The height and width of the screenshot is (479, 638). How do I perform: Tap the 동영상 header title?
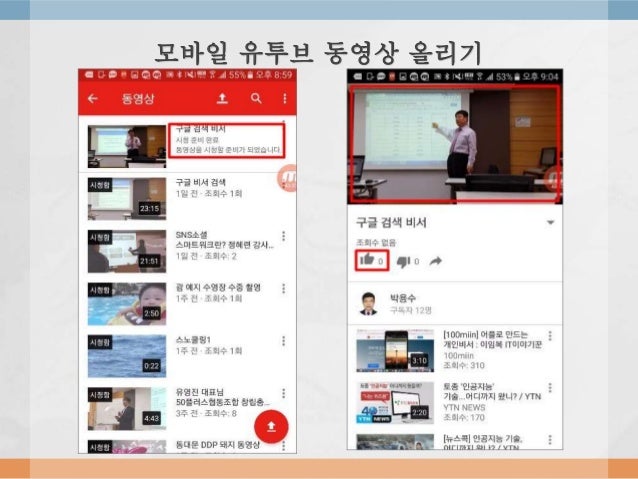(x=138, y=98)
